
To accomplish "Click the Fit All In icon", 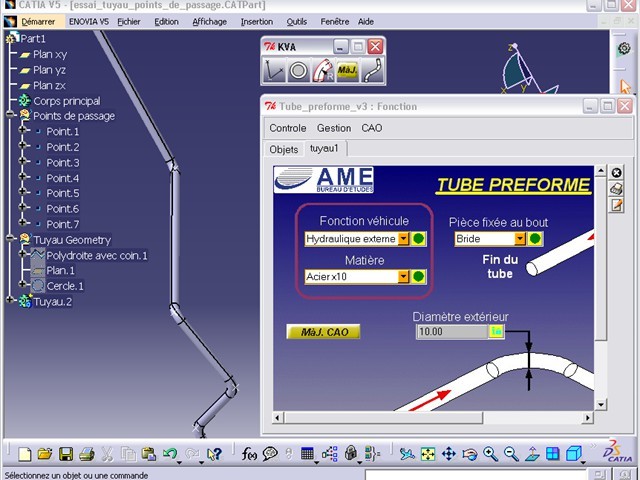I will click(428, 454).
